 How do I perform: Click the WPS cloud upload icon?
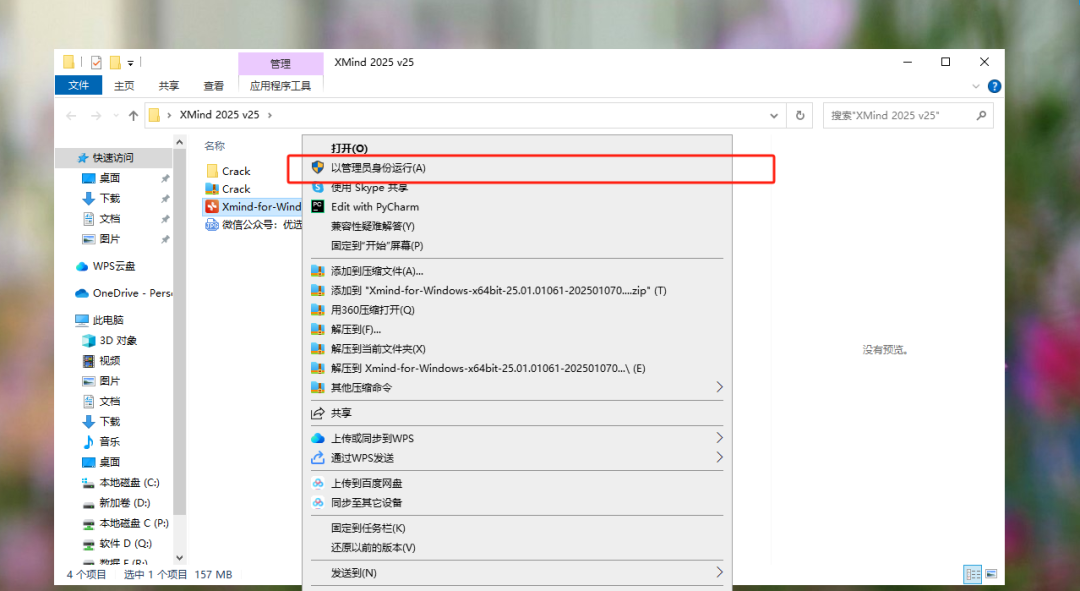click(x=318, y=438)
